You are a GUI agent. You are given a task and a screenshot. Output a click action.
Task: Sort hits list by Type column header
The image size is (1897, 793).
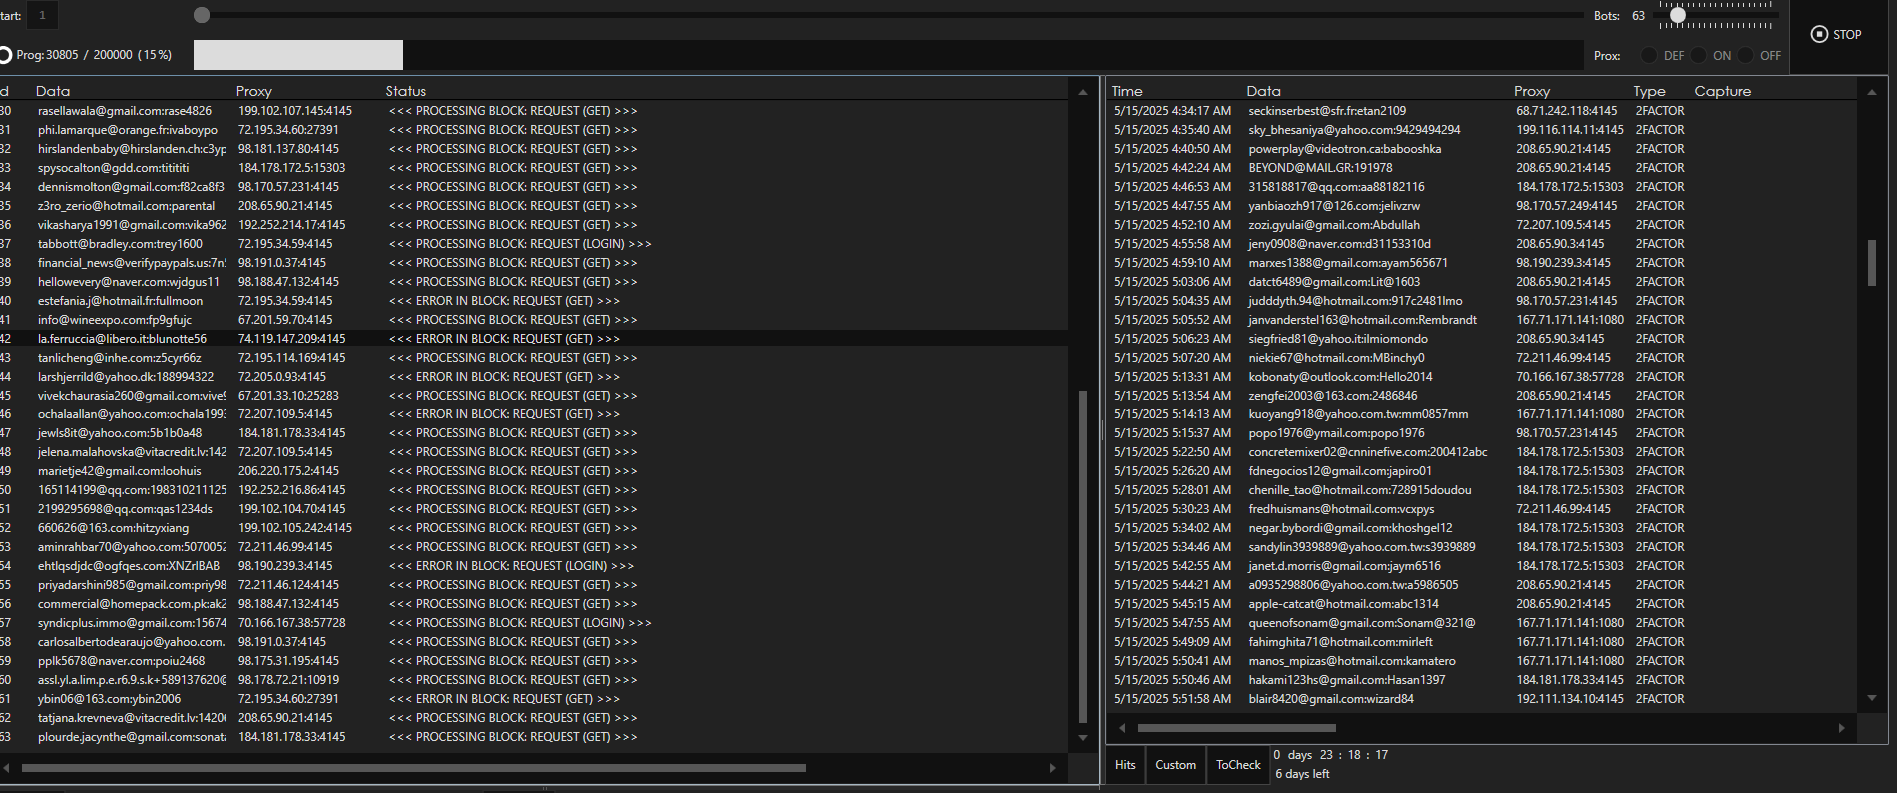pyautogui.click(x=1650, y=91)
